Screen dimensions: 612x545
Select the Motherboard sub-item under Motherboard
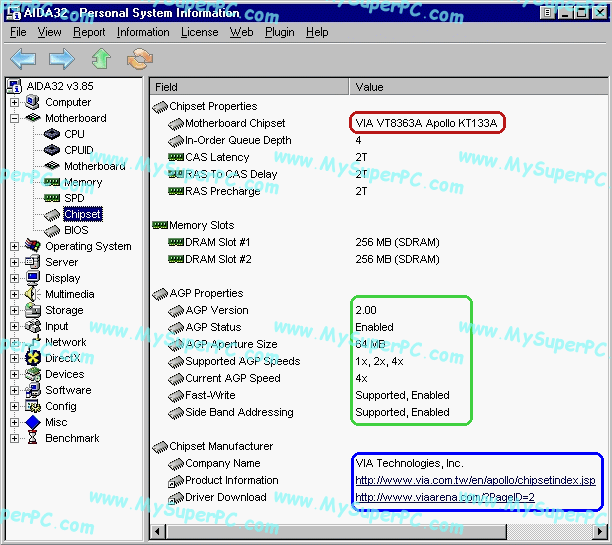pos(94,166)
